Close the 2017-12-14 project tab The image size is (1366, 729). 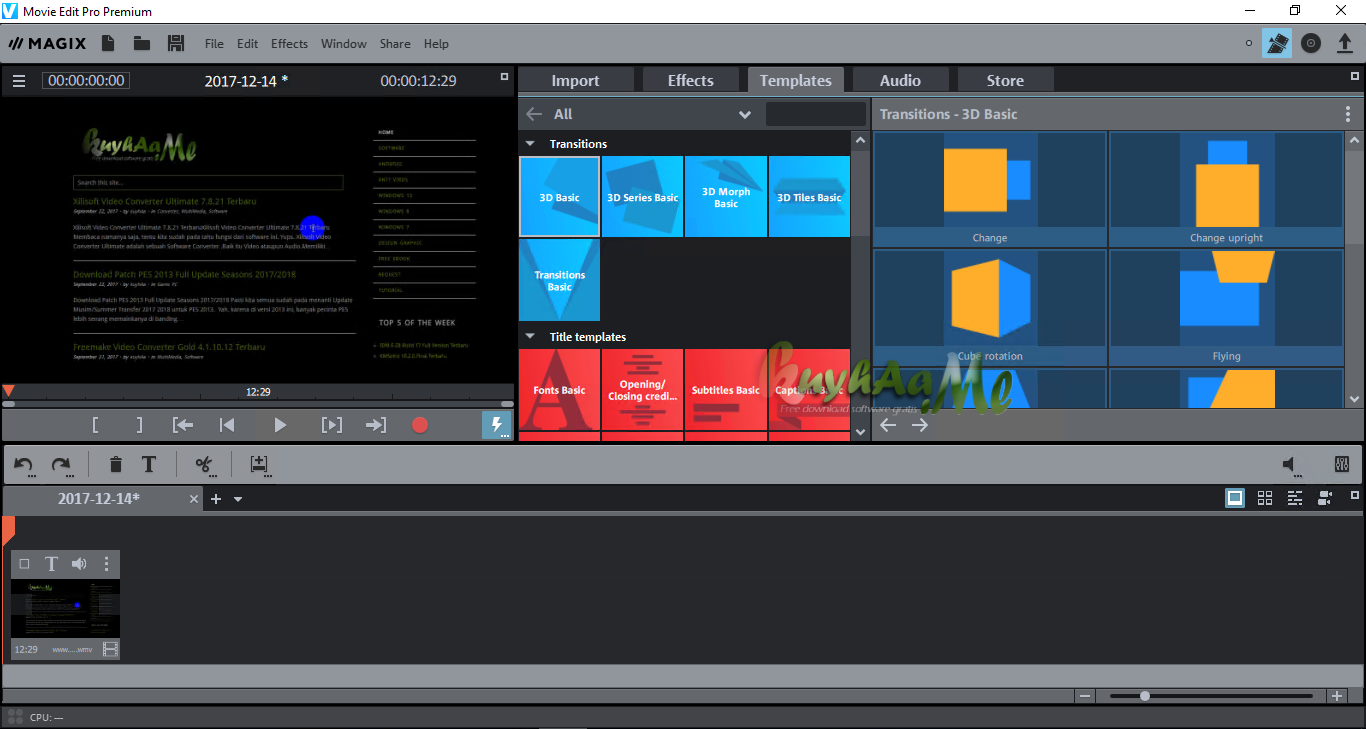[x=194, y=498]
